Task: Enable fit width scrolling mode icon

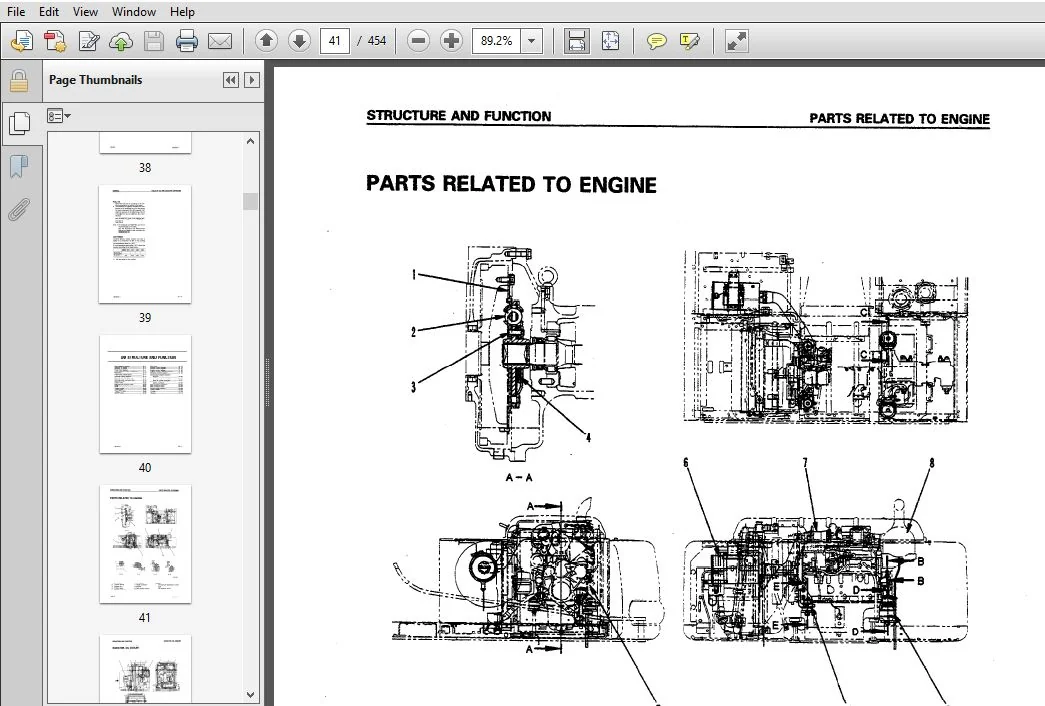Action: (576, 41)
